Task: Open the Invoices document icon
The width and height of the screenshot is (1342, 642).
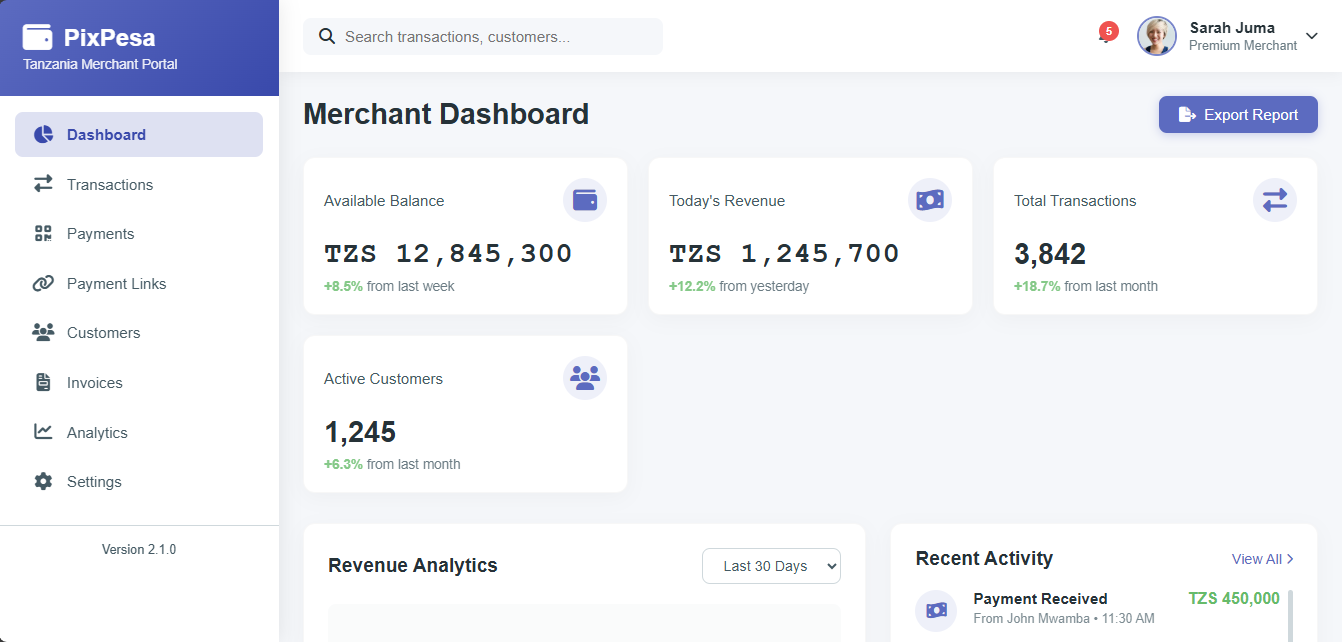Action: [x=43, y=382]
